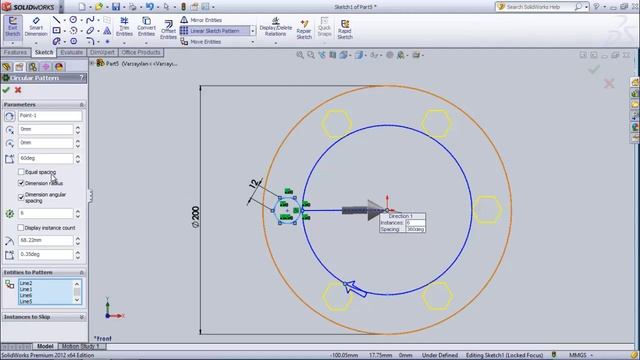Click the New document icon
The width and height of the screenshot is (640, 360).
pyautogui.click(x=82, y=7)
